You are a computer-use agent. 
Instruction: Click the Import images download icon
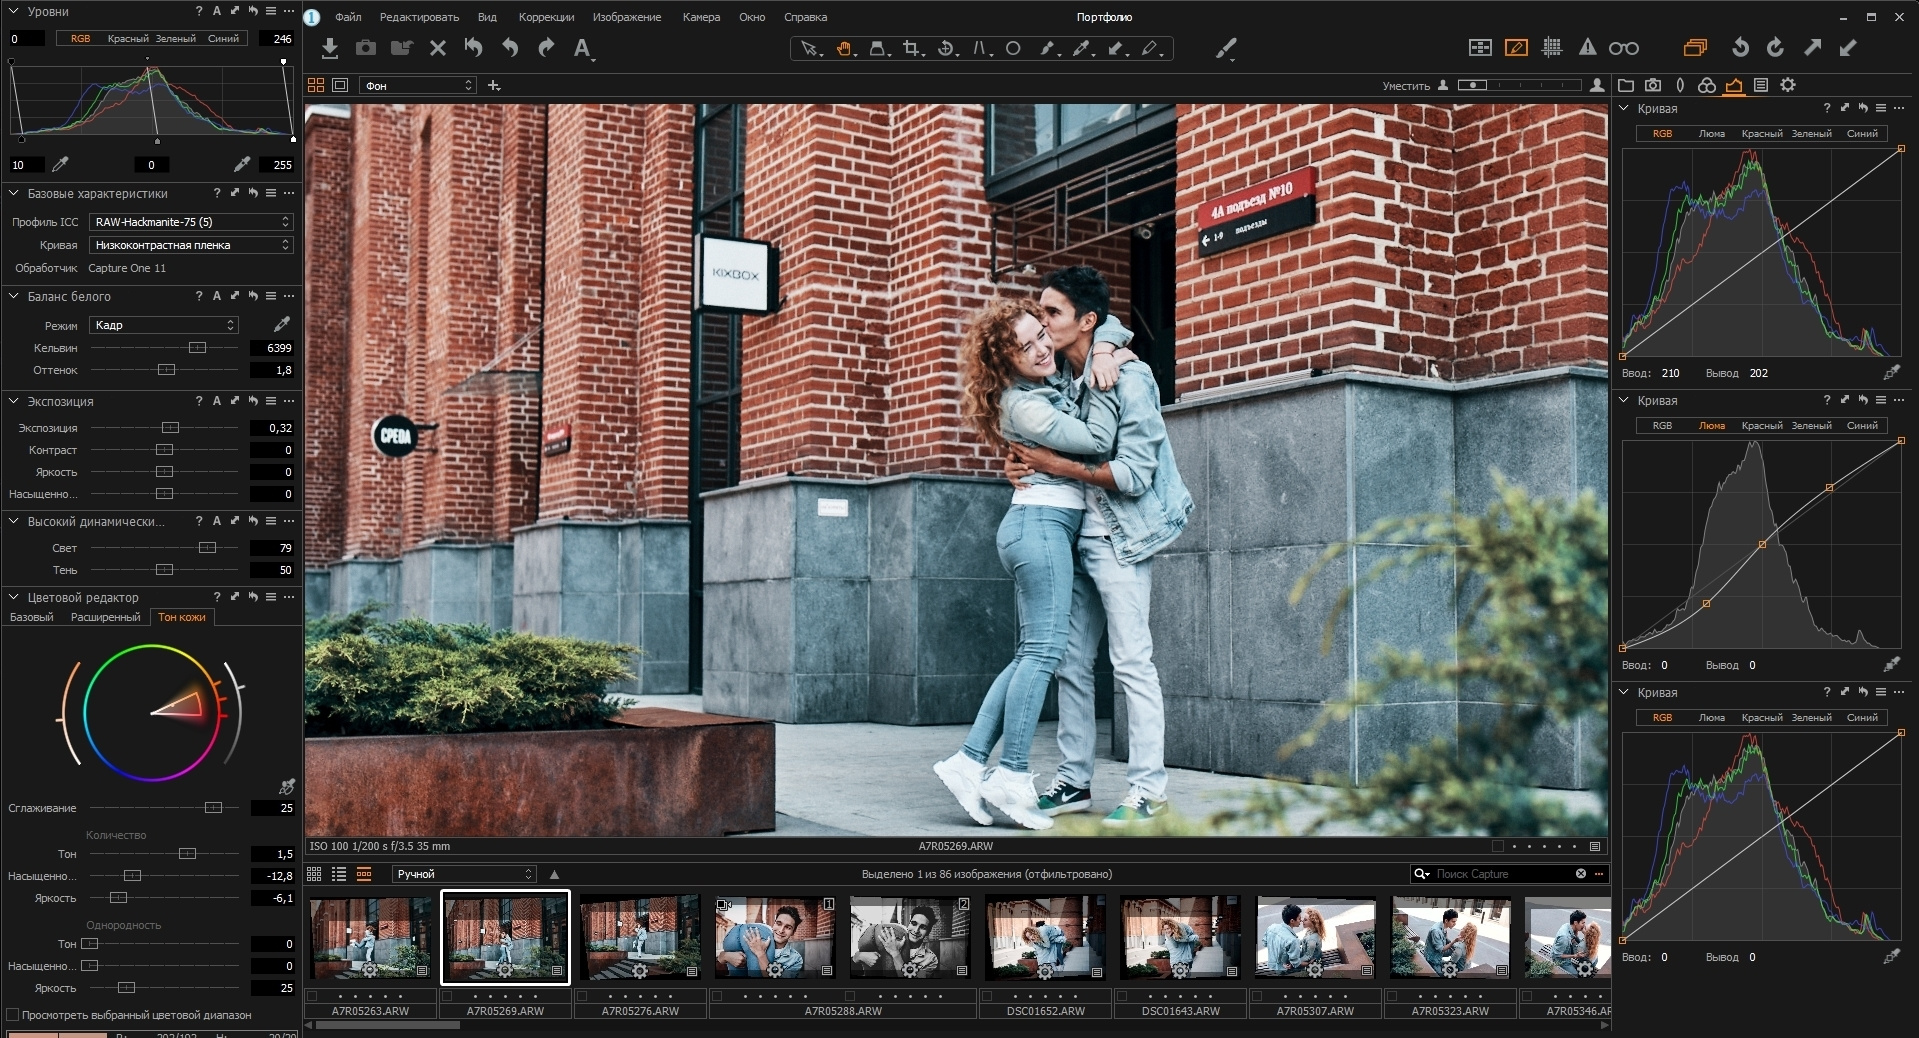click(x=330, y=48)
